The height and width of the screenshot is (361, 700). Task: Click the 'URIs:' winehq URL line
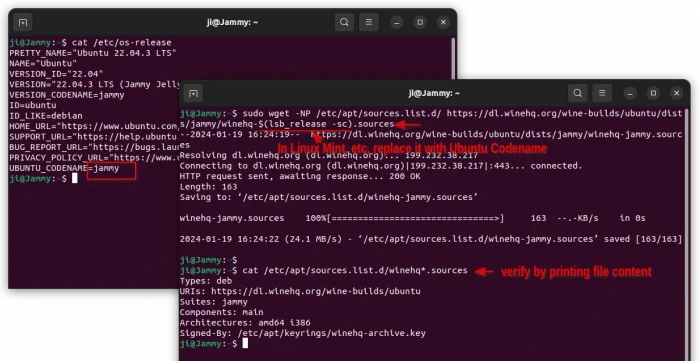pyautogui.click(x=300, y=291)
